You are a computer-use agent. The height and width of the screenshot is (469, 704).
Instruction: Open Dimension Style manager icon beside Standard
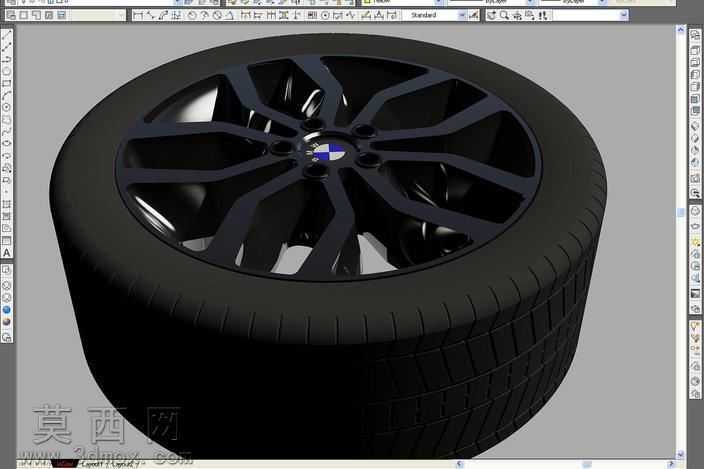pyautogui.click(x=473, y=16)
